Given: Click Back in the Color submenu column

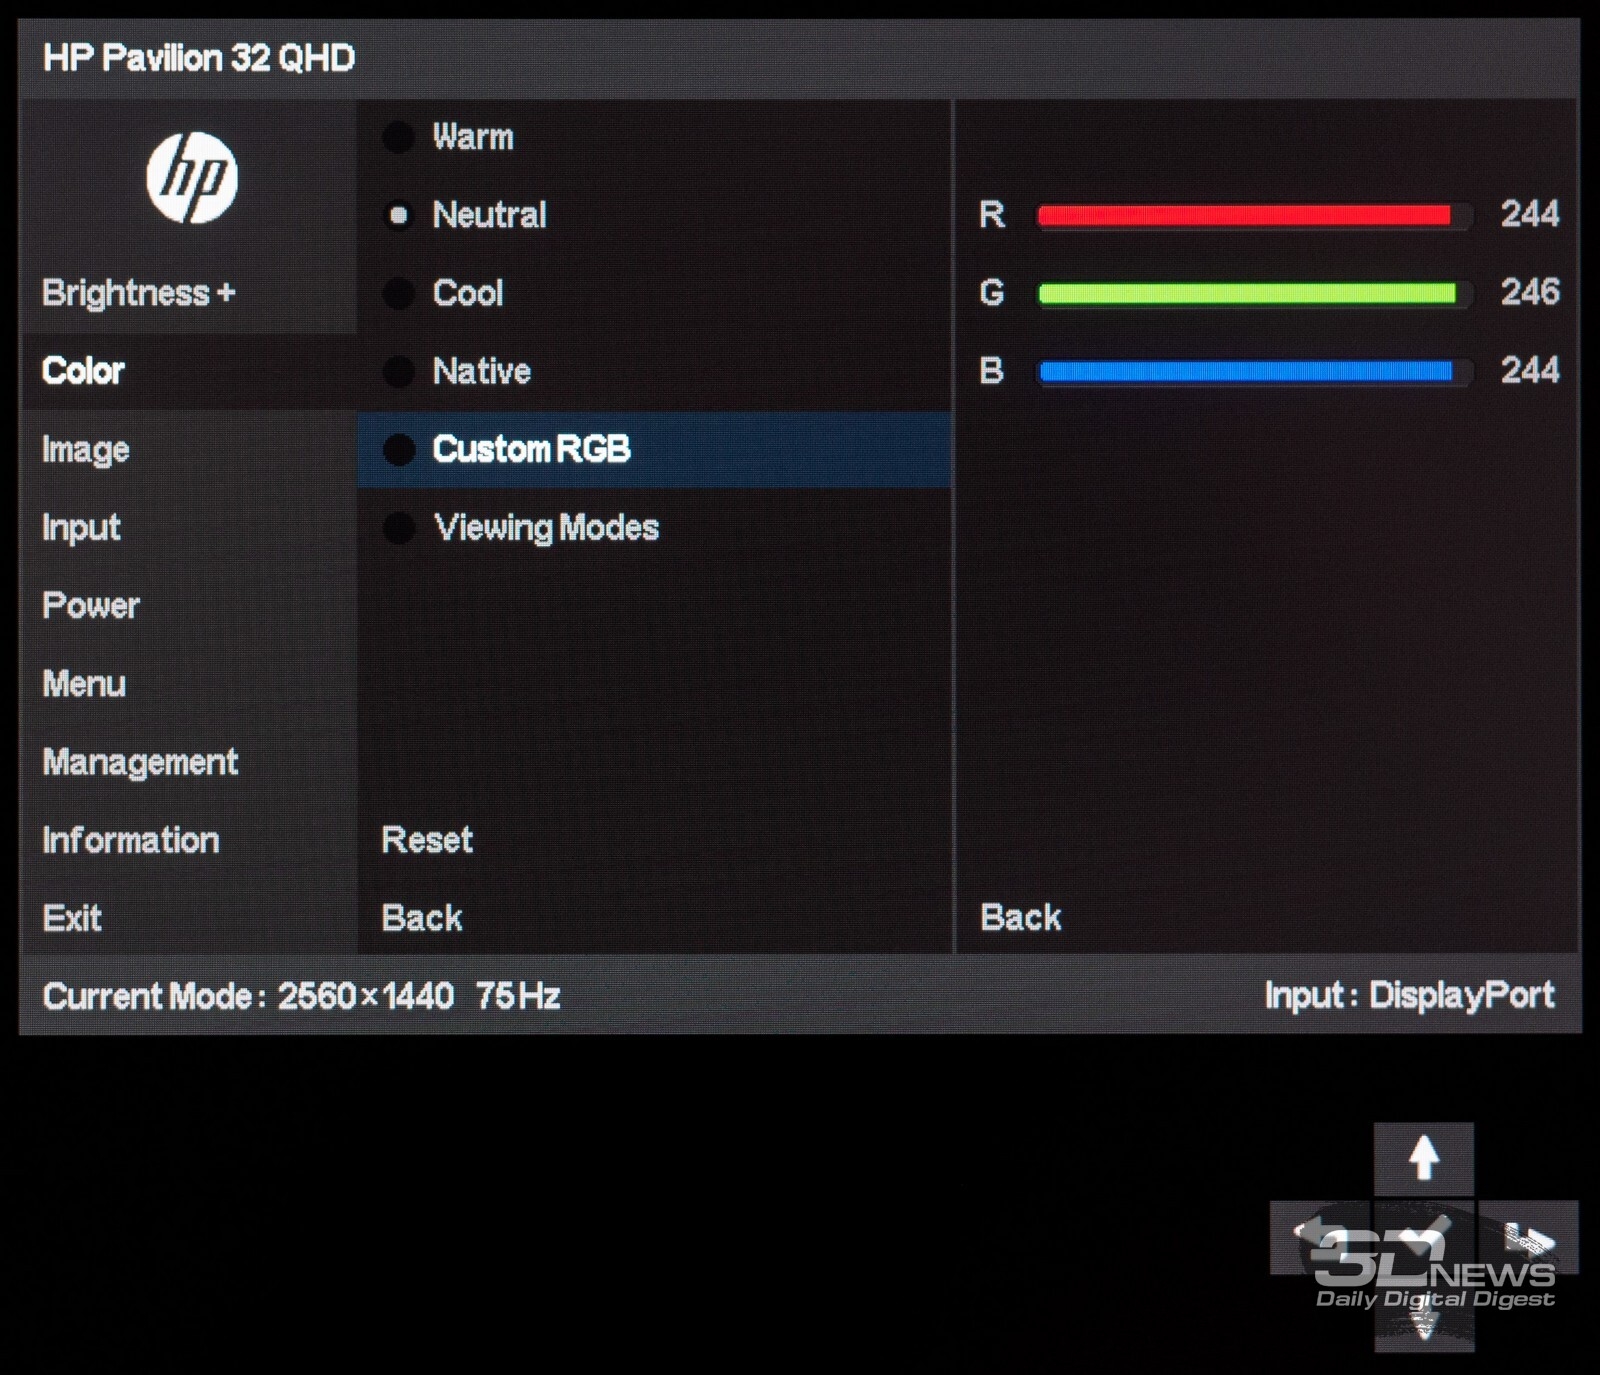Looking at the screenshot, I should pyautogui.click(x=422, y=918).
